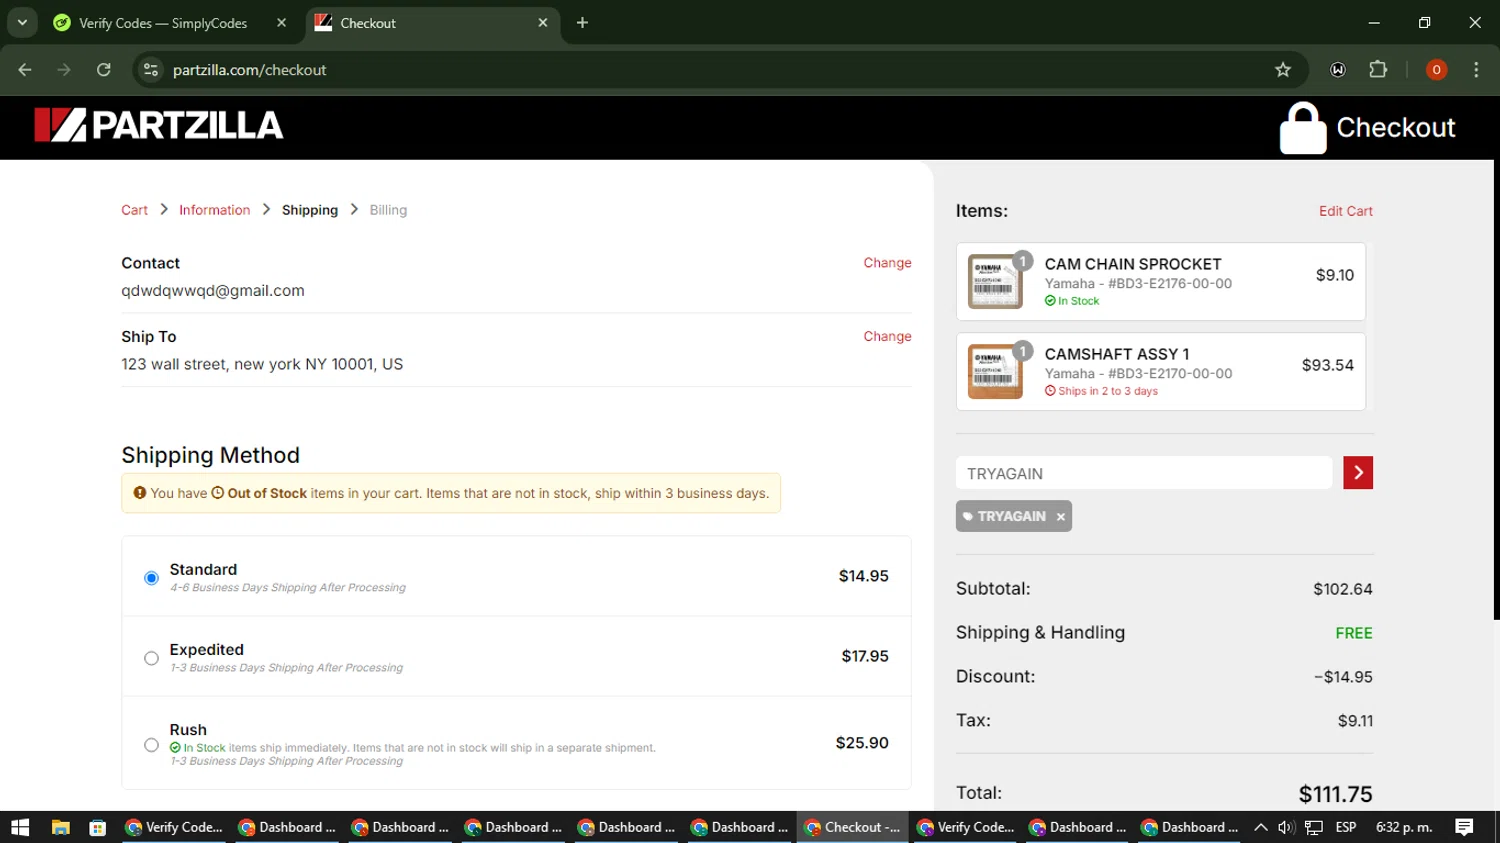
Task: Click the Shipping breadcrumb step
Action: click(310, 210)
